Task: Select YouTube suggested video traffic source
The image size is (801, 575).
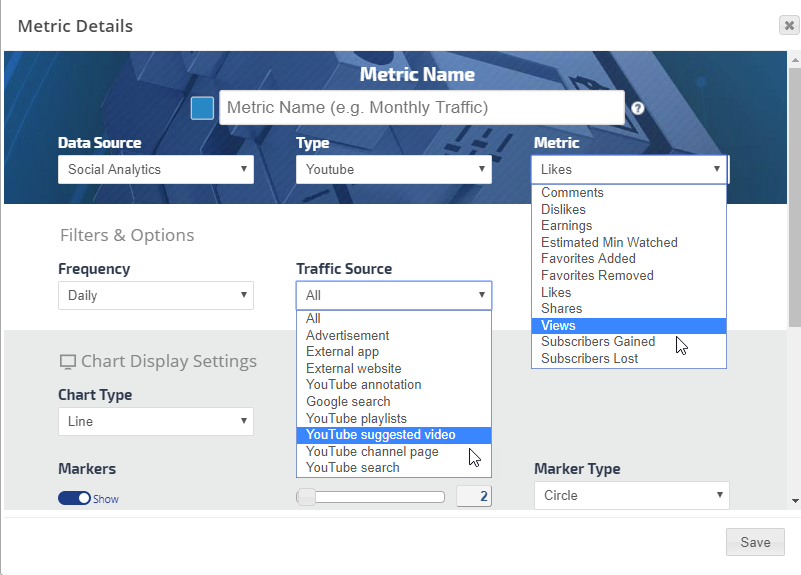Action: pos(393,435)
